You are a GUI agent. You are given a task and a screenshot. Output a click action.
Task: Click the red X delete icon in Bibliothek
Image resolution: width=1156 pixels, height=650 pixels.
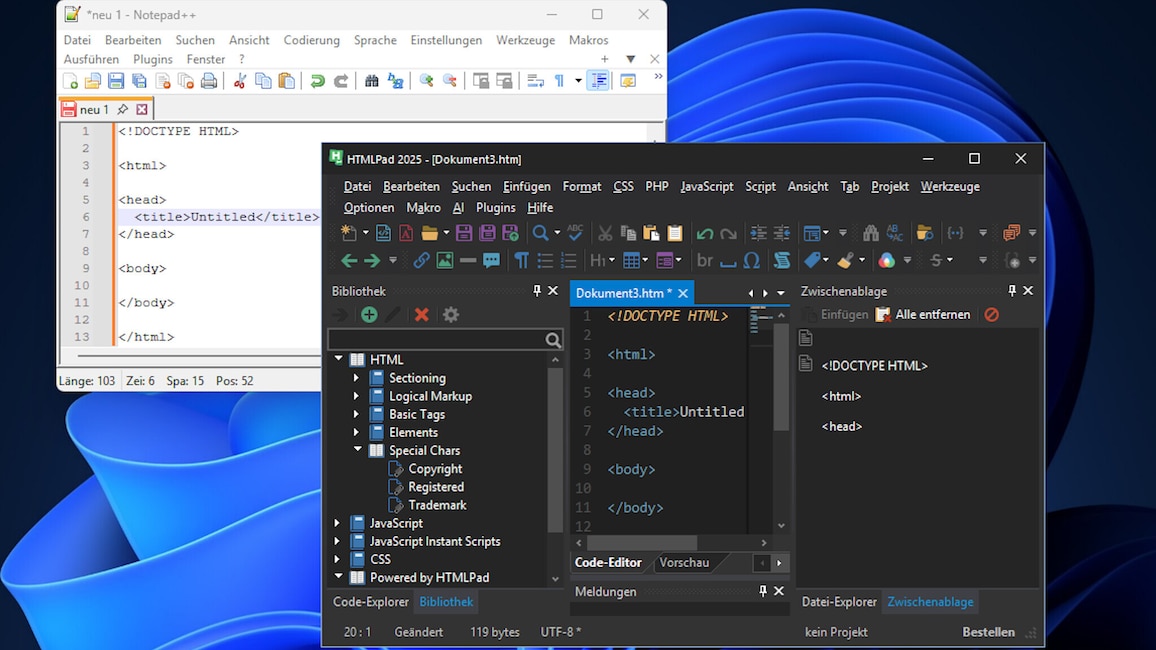point(422,315)
